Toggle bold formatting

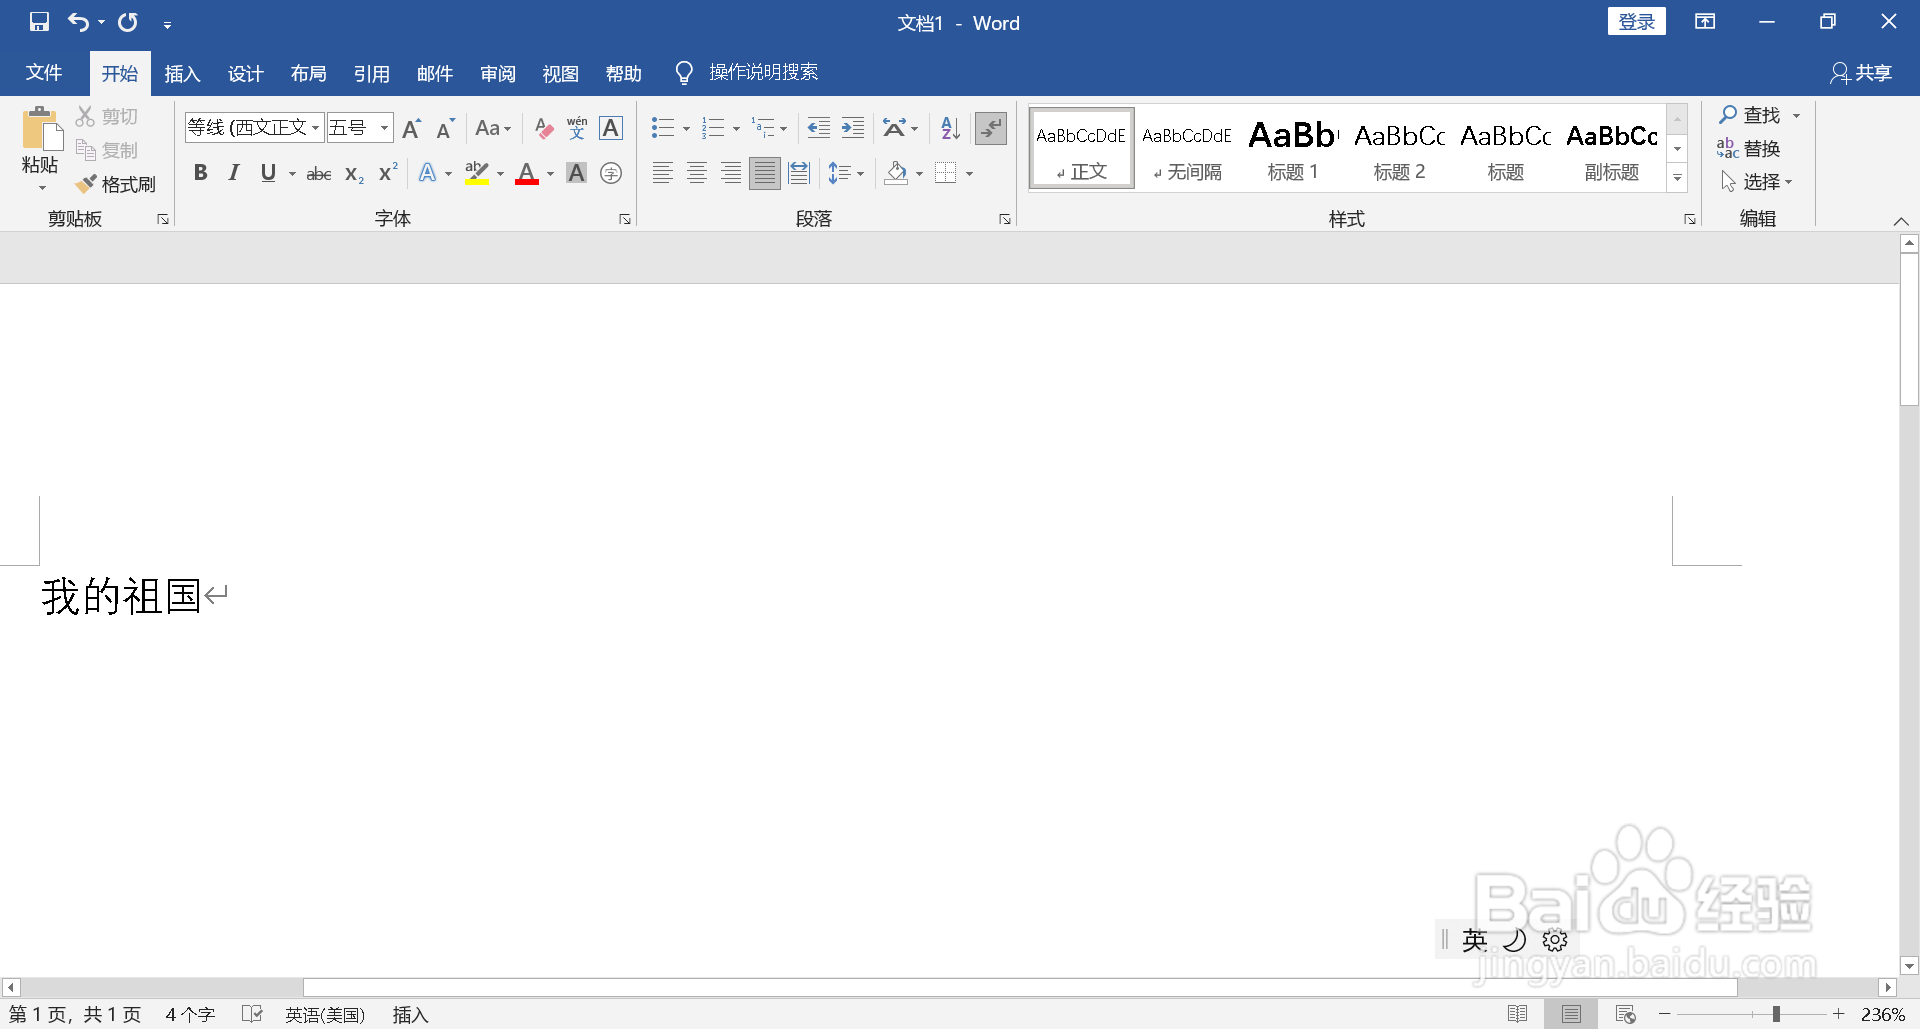point(201,174)
